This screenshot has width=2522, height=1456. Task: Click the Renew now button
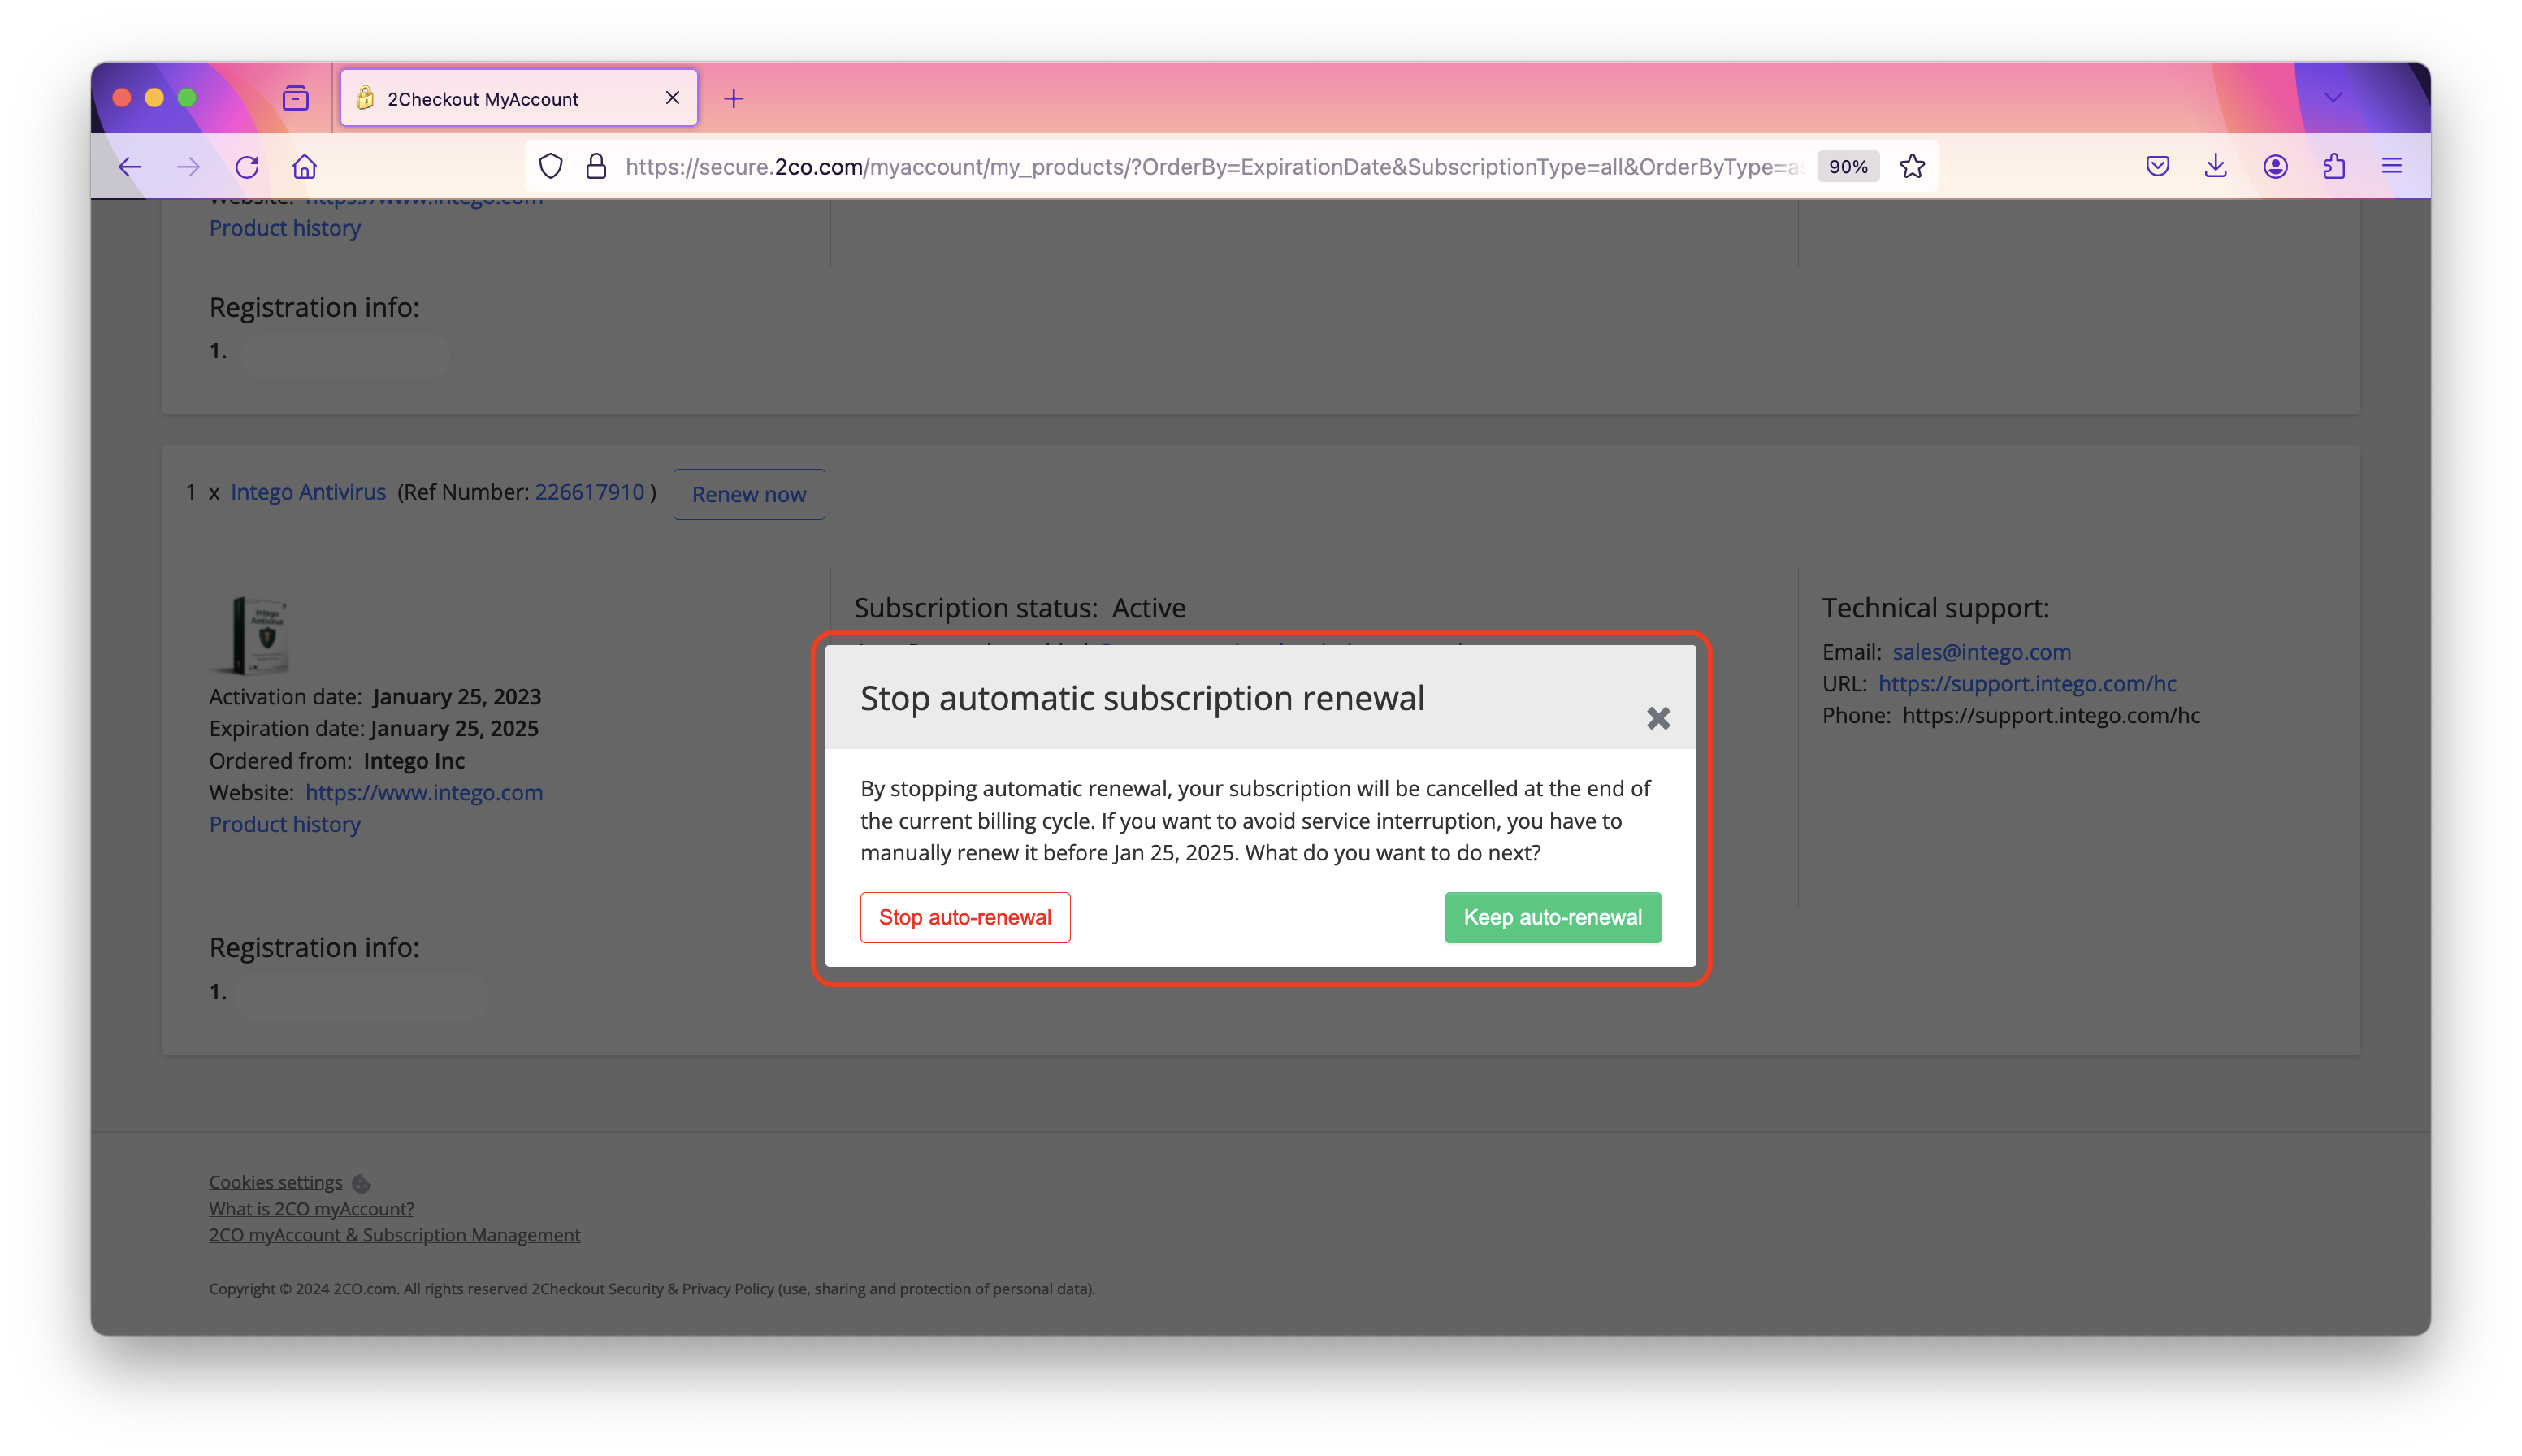click(748, 494)
